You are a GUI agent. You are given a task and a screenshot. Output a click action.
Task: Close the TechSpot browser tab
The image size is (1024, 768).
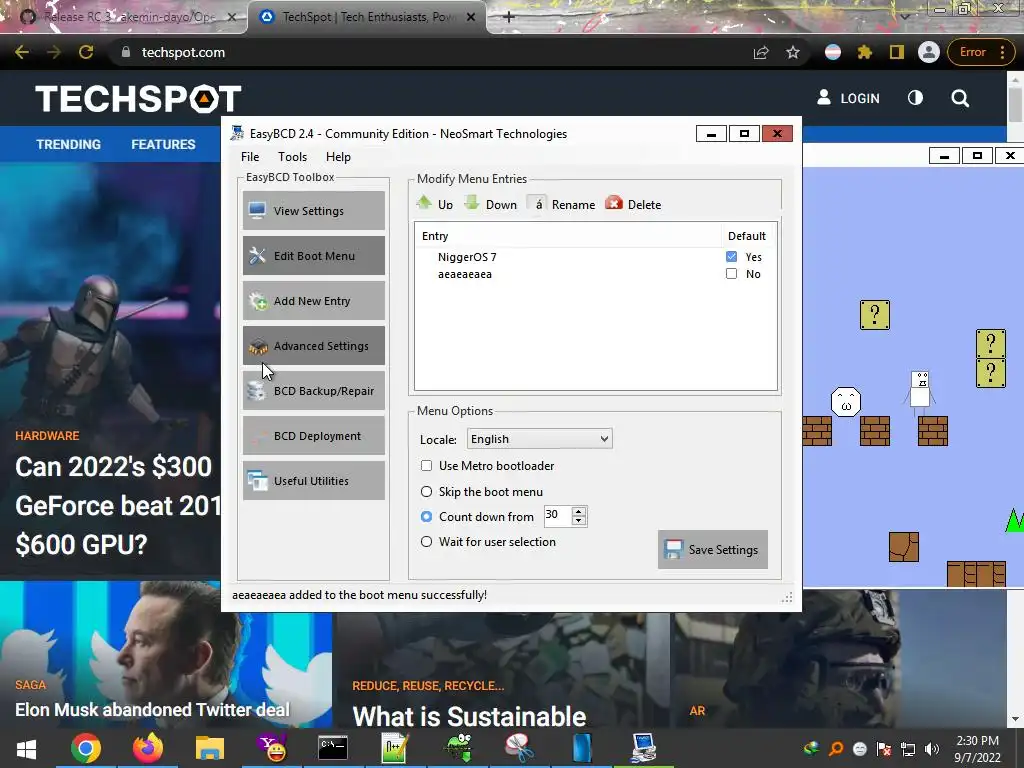click(471, 17)
